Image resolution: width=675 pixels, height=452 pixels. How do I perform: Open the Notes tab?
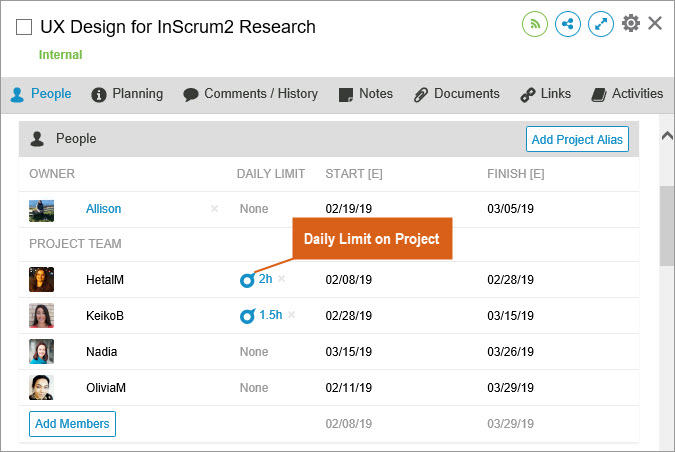tap(366, 94)
